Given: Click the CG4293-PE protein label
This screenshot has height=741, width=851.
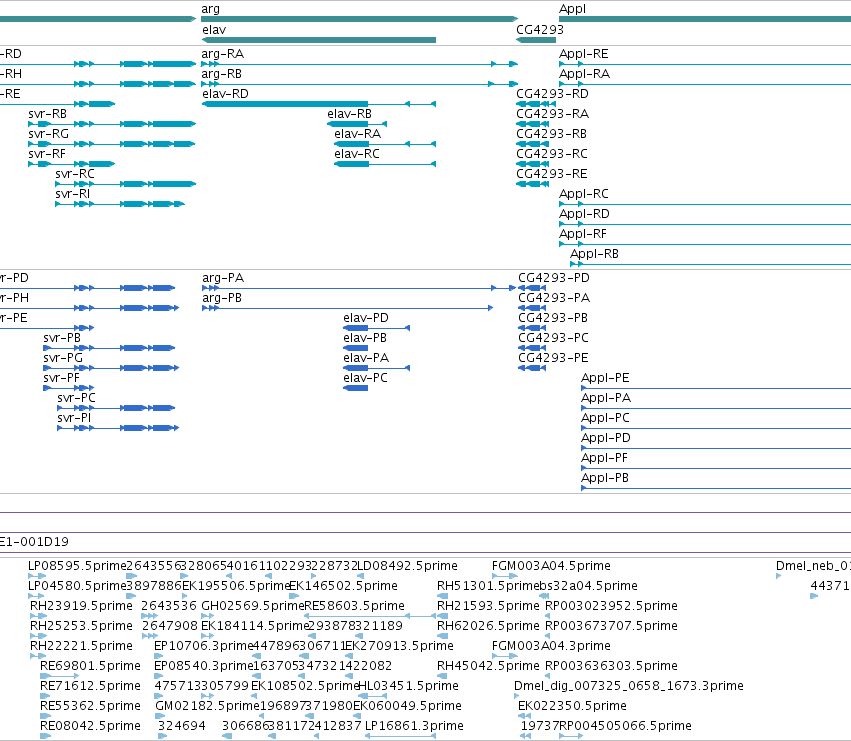Looking at the screenshot, I should pos(554,358).
